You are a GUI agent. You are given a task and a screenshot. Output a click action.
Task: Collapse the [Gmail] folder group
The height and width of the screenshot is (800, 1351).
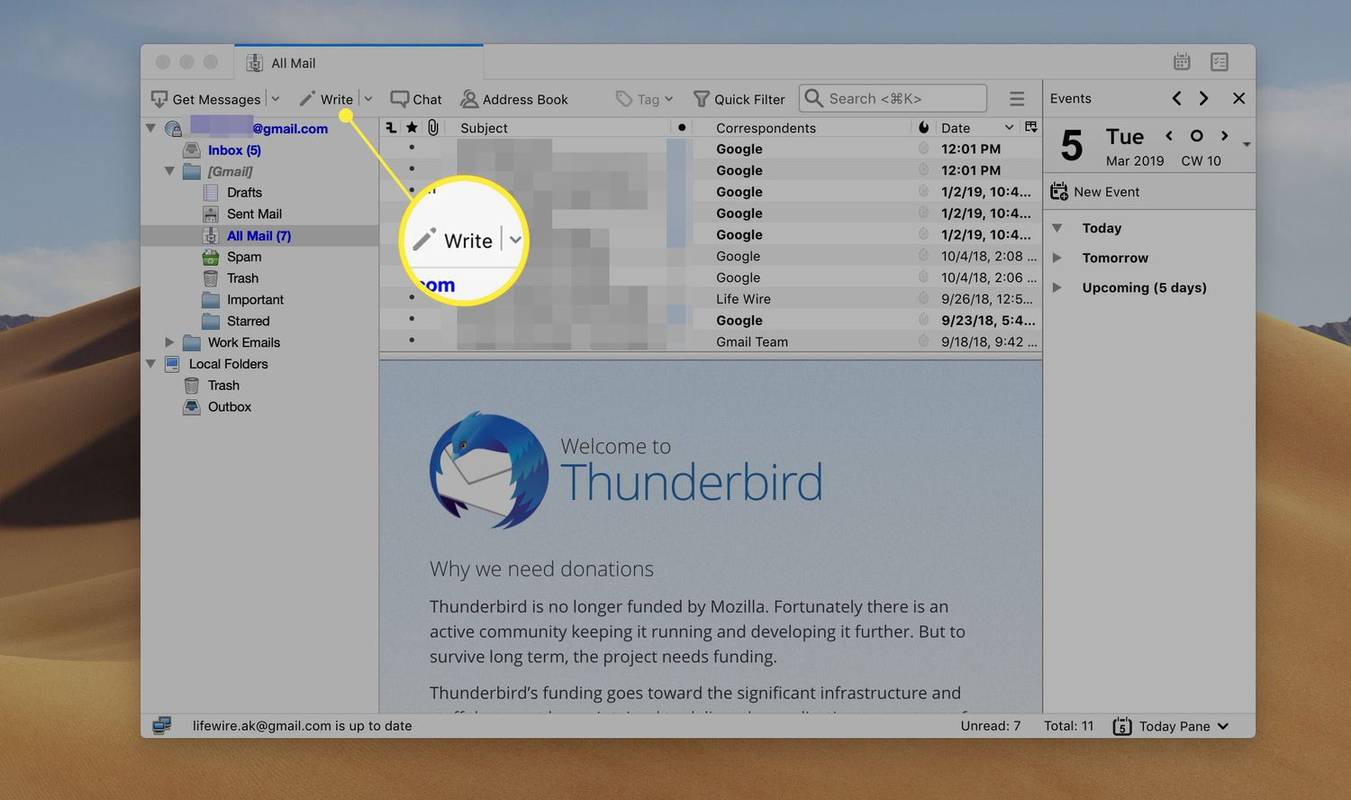tap(170, 171)
